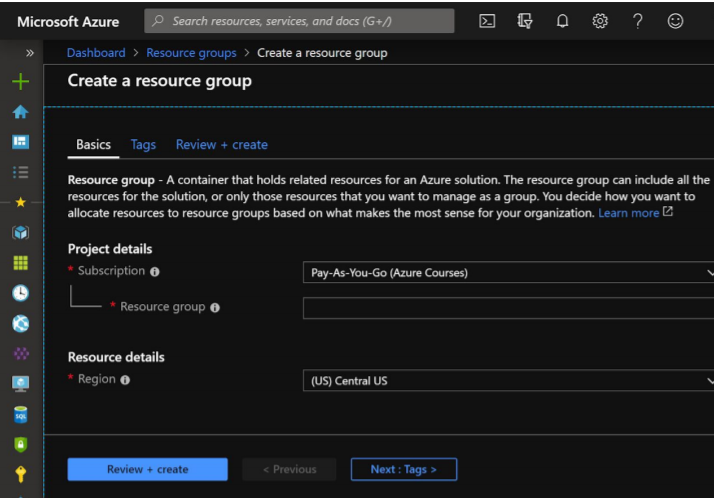Open the help question mark icon

tap(637, 21)
